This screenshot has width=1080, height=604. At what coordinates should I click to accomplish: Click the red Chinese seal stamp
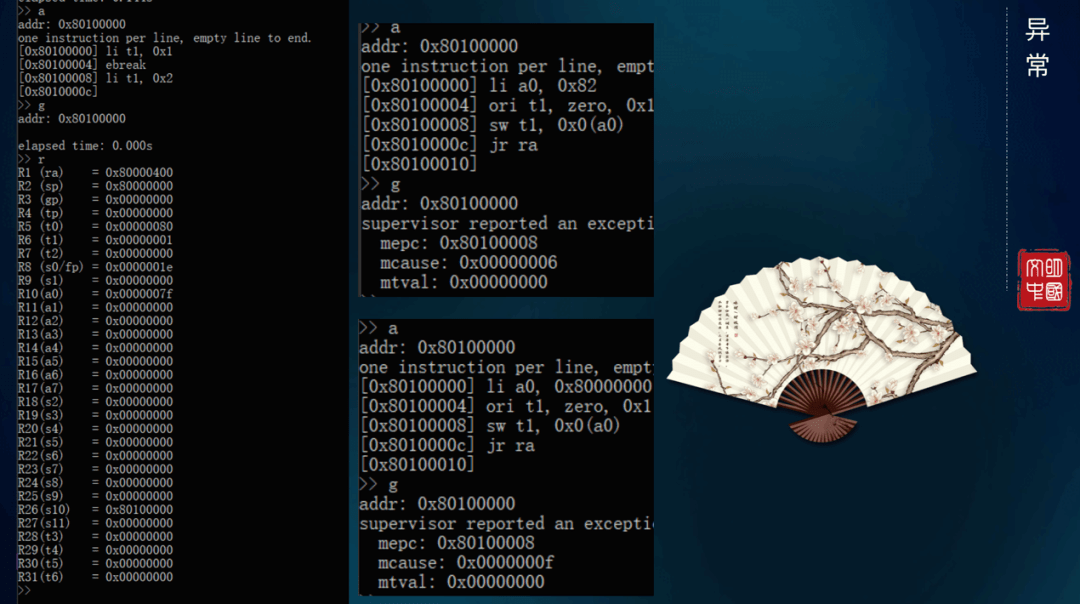1044,280
